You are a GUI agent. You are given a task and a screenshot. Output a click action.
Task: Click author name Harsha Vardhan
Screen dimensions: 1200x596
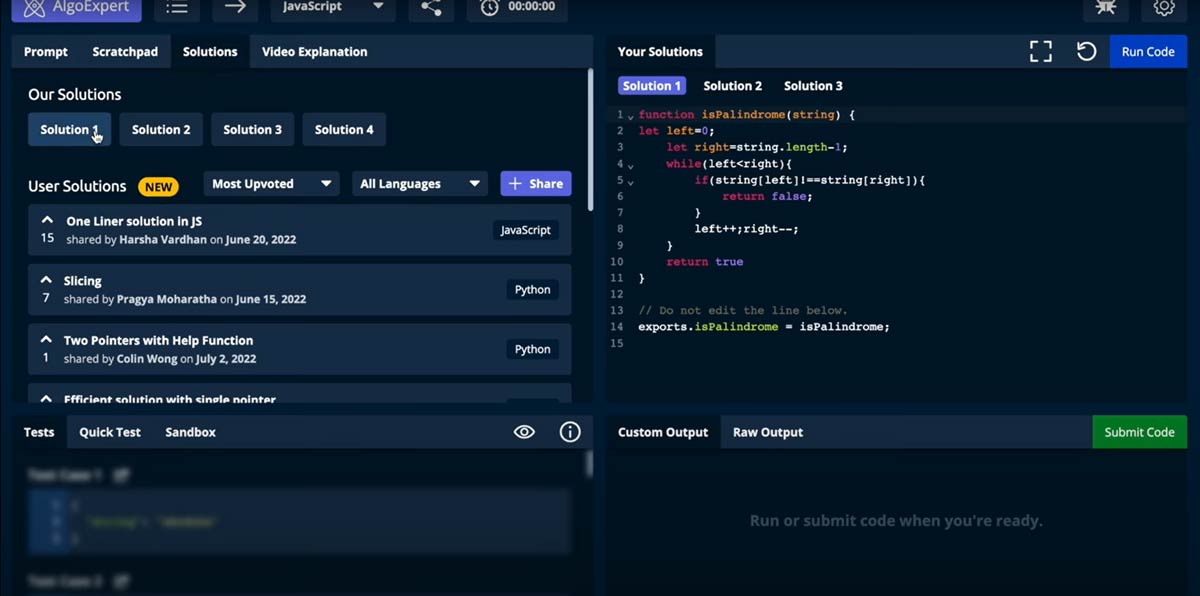163,240
